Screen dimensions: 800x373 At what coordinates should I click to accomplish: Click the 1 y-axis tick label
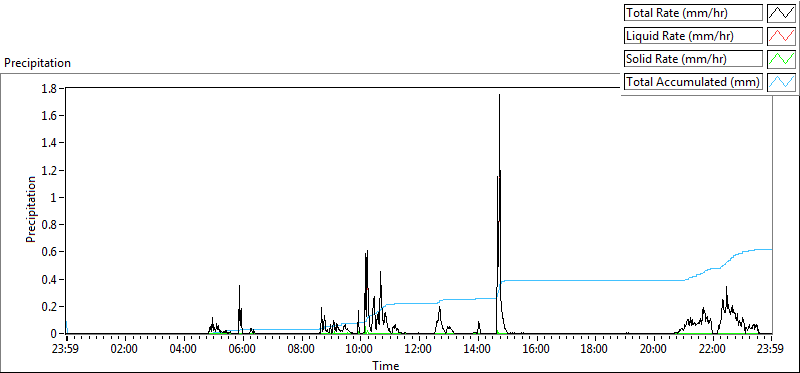pos(55,197)
